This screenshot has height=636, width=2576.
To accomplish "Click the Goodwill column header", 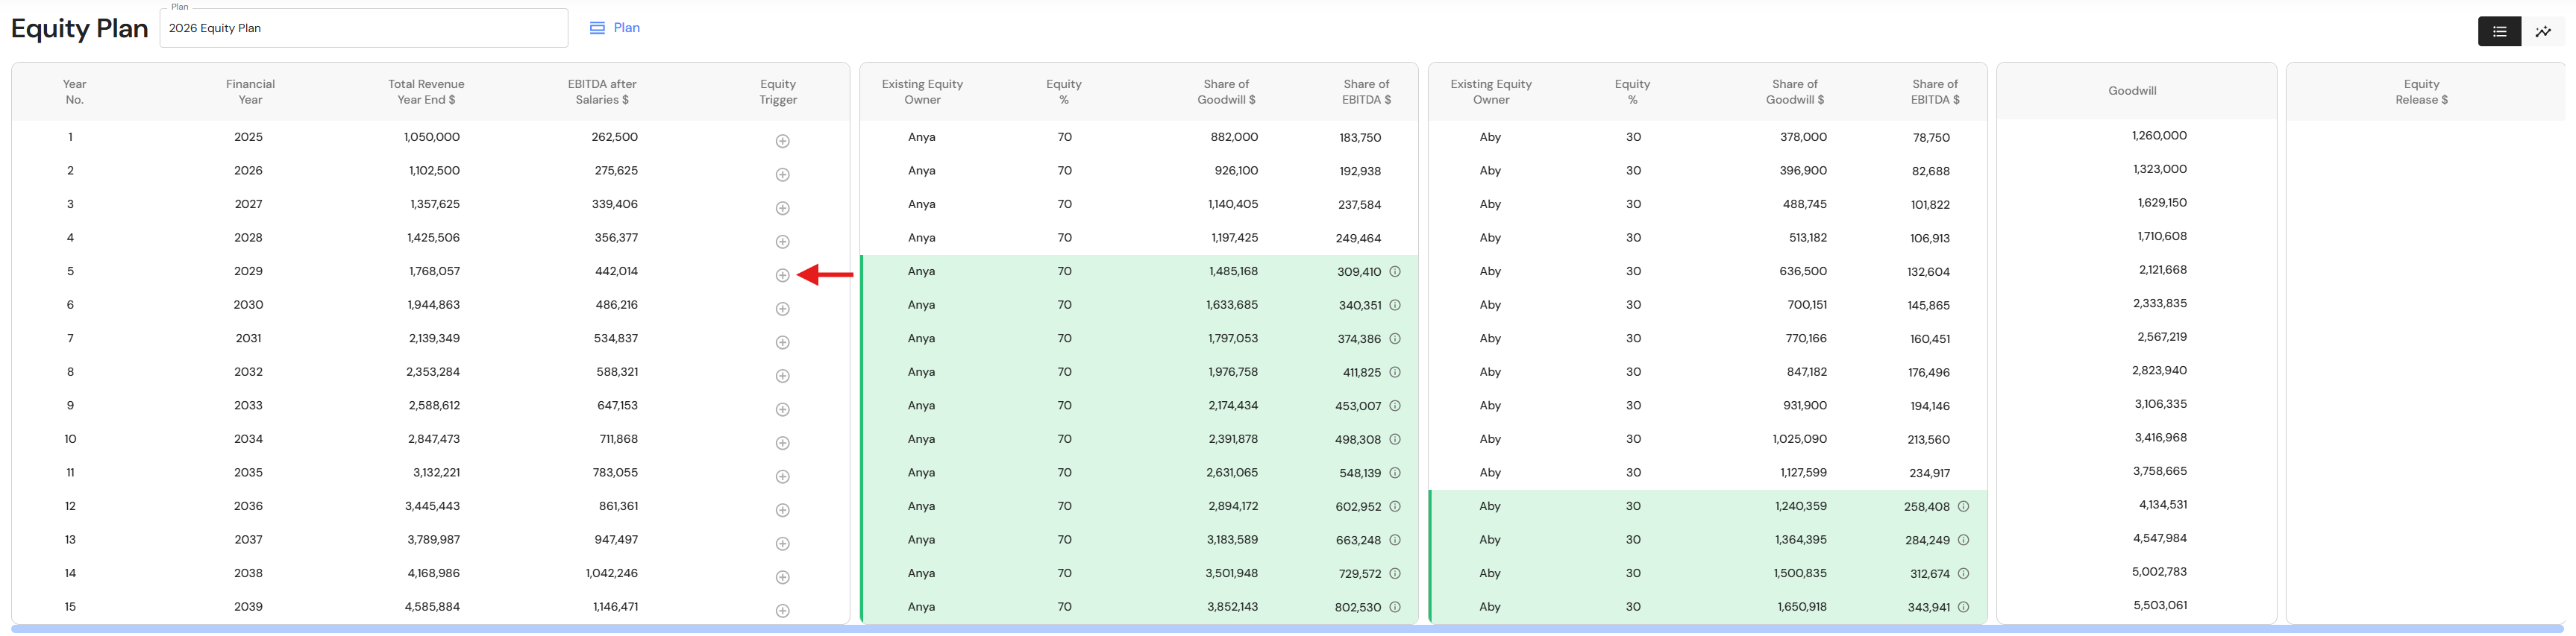I will tap(2132, 91).
